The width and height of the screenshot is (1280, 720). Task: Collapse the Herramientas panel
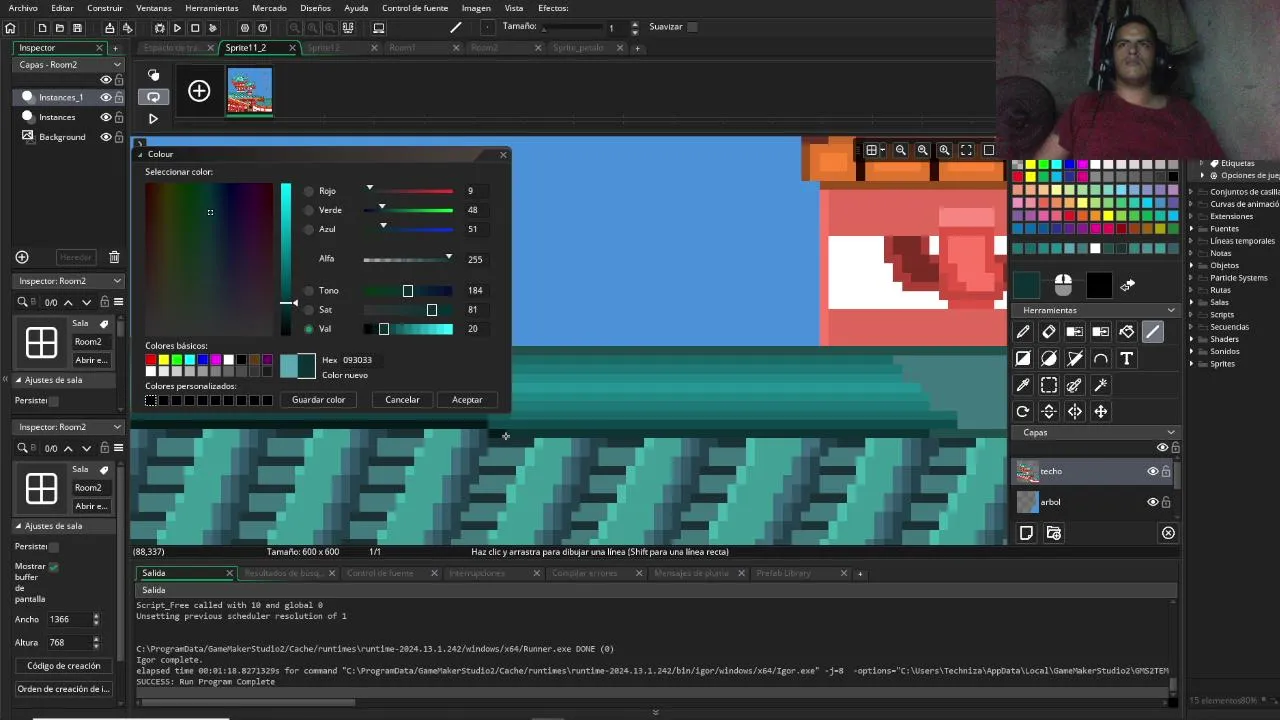tap(1171, 310)
